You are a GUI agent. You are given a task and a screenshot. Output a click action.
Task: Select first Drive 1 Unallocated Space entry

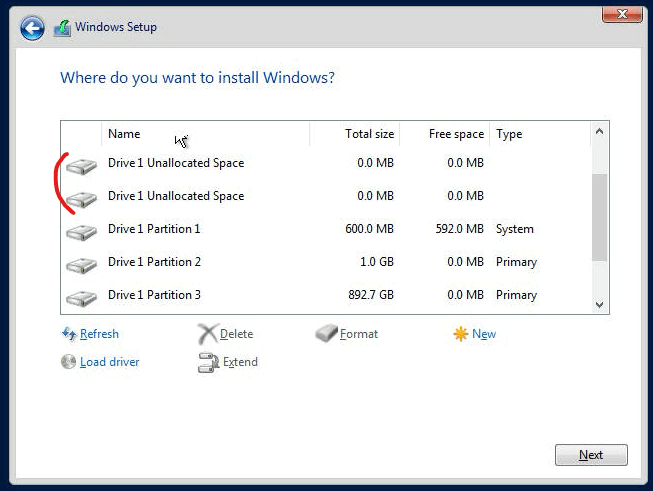326,163
